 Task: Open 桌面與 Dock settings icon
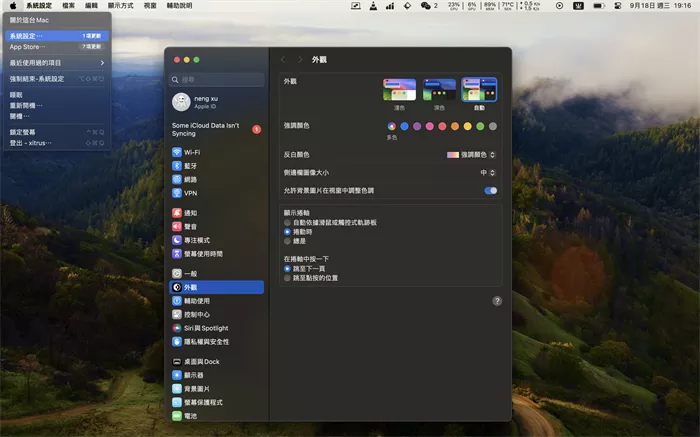(x=177, y=361)
